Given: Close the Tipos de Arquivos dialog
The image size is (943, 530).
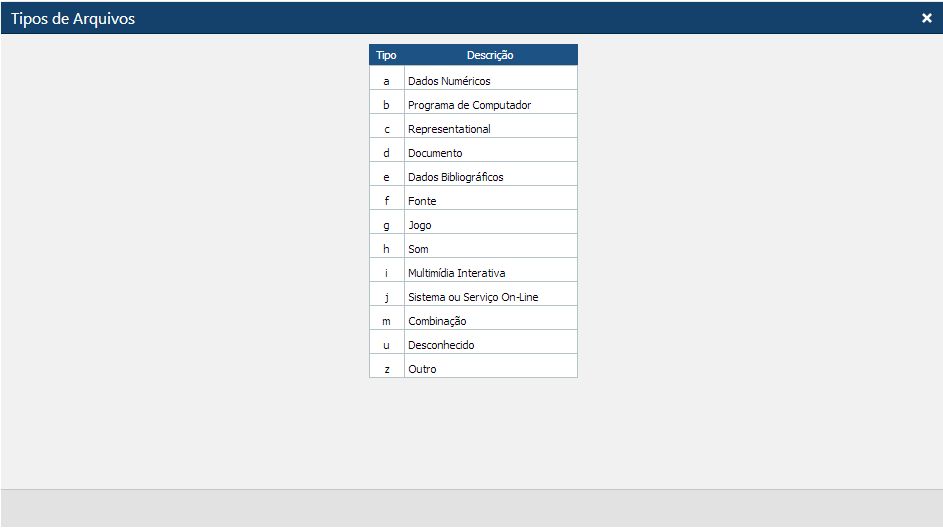Looking at the screenshot, I should (926, 18).
